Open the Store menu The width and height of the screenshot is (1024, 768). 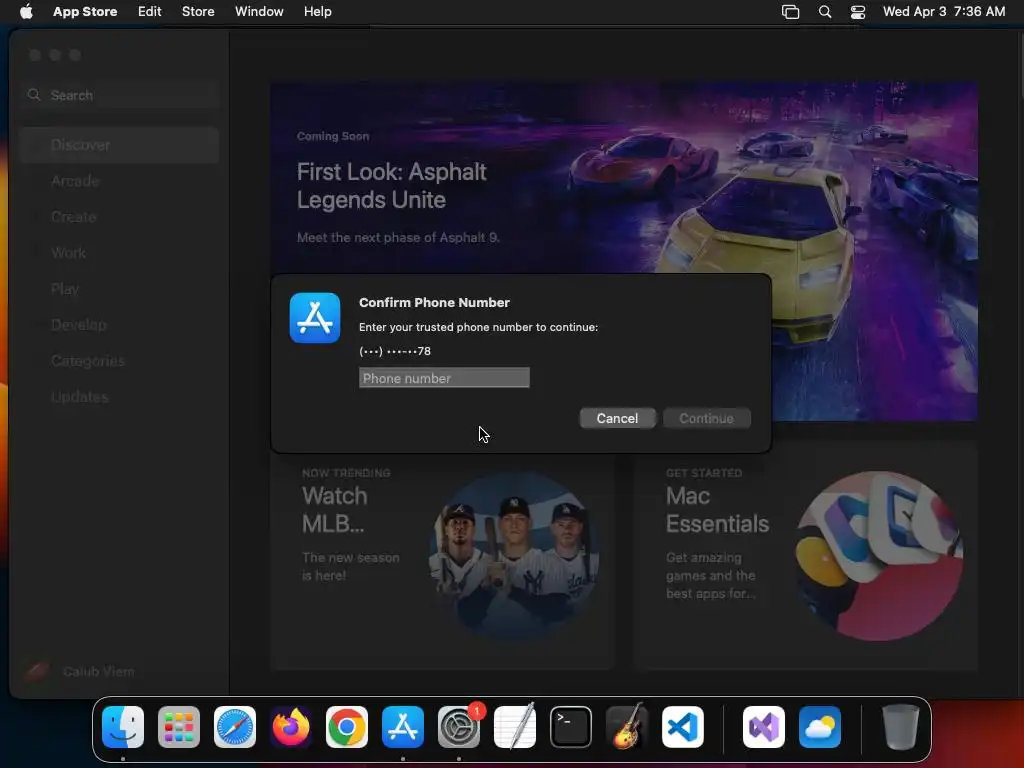(198, 12)
